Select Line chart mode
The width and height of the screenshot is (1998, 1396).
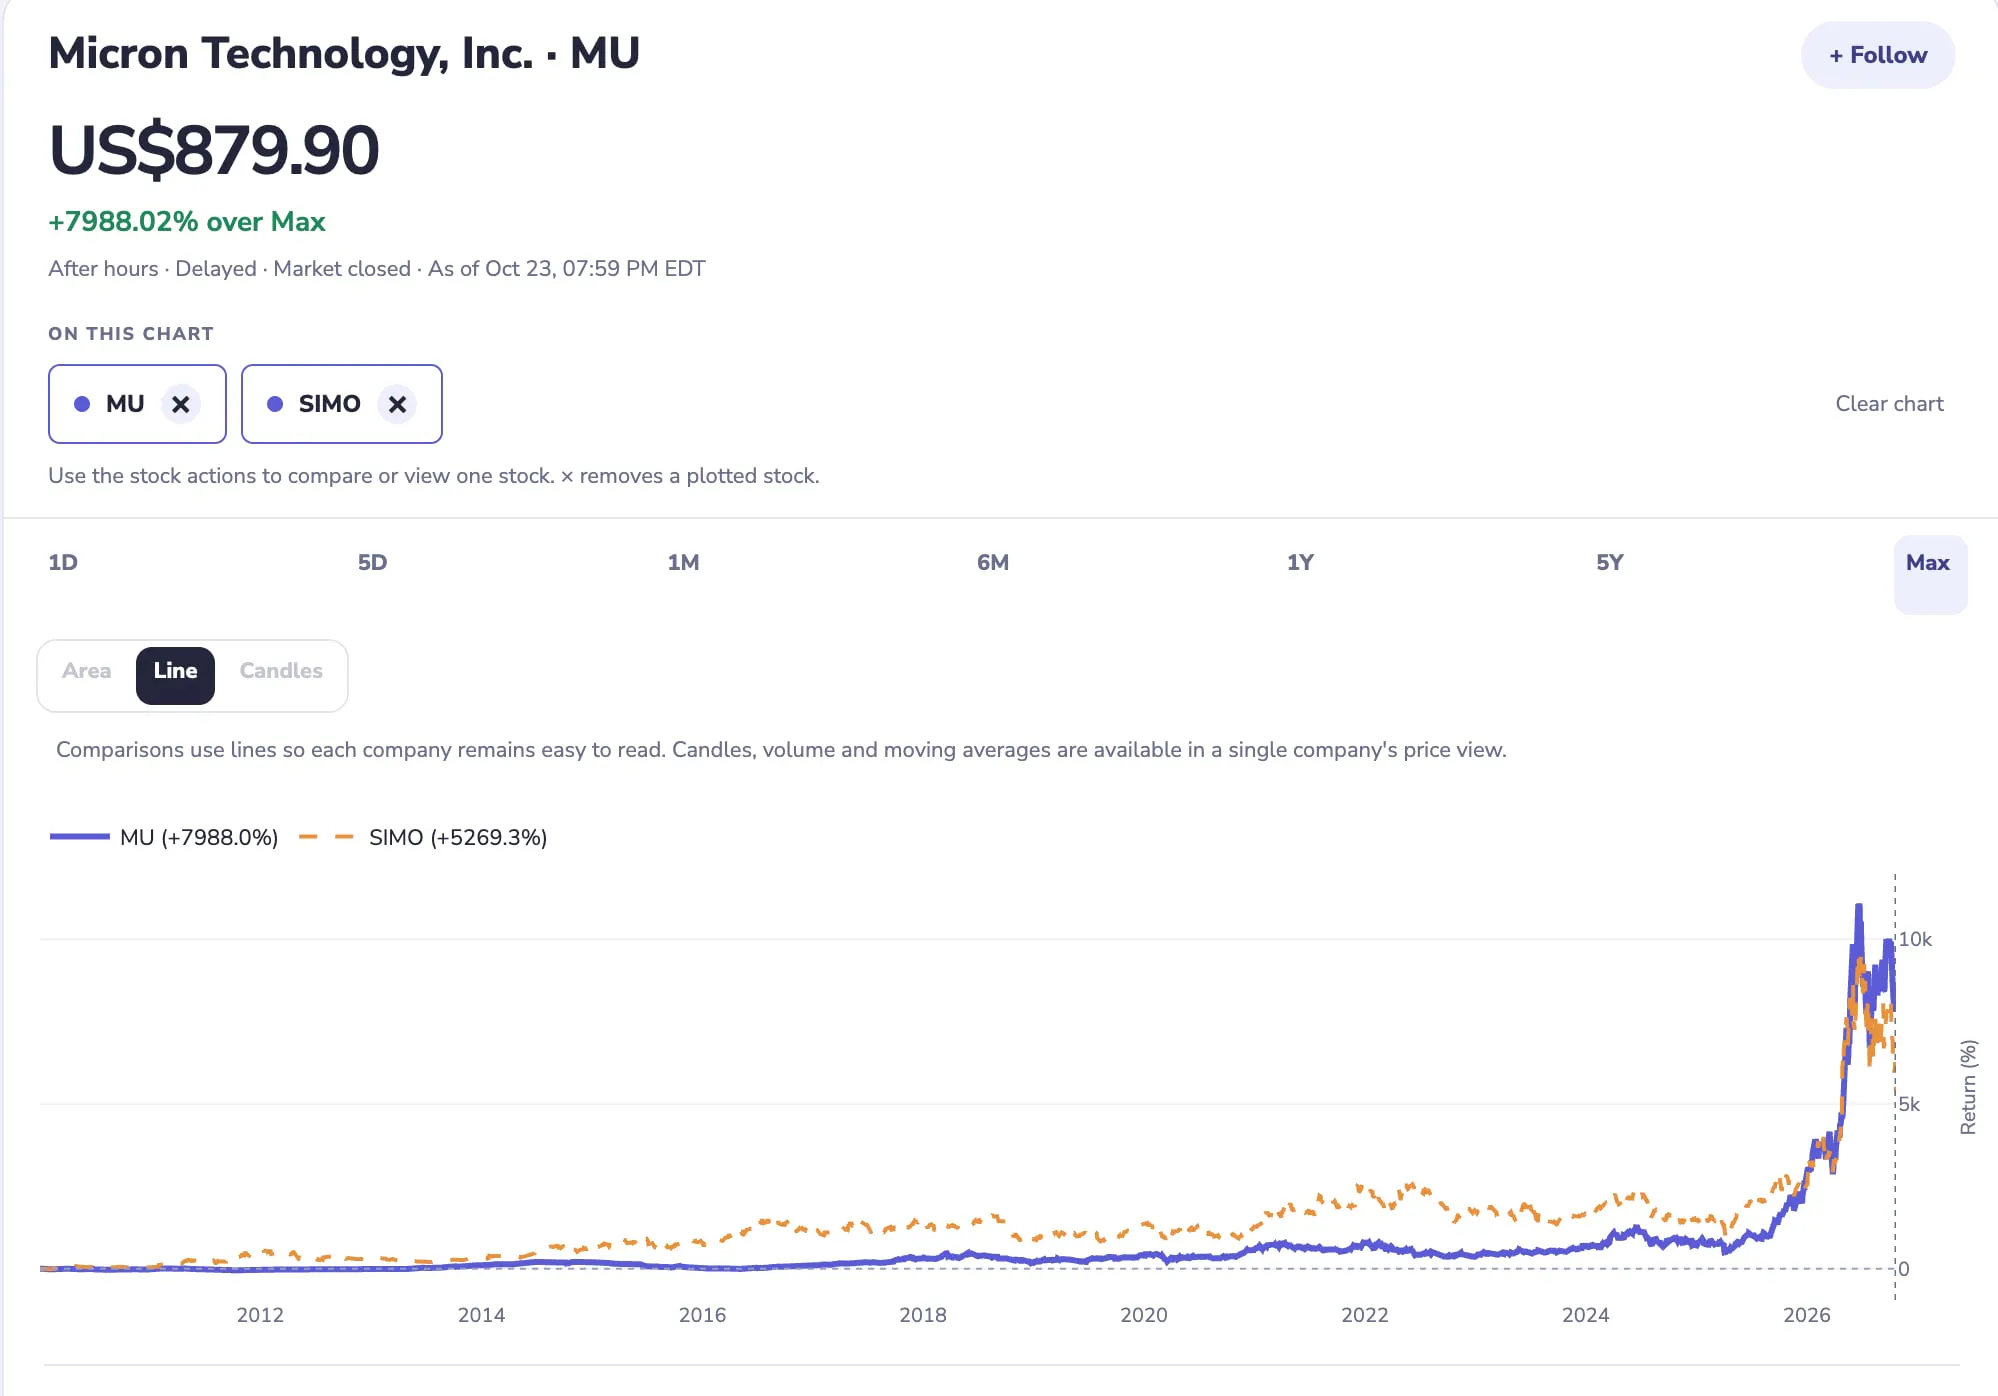175,671
